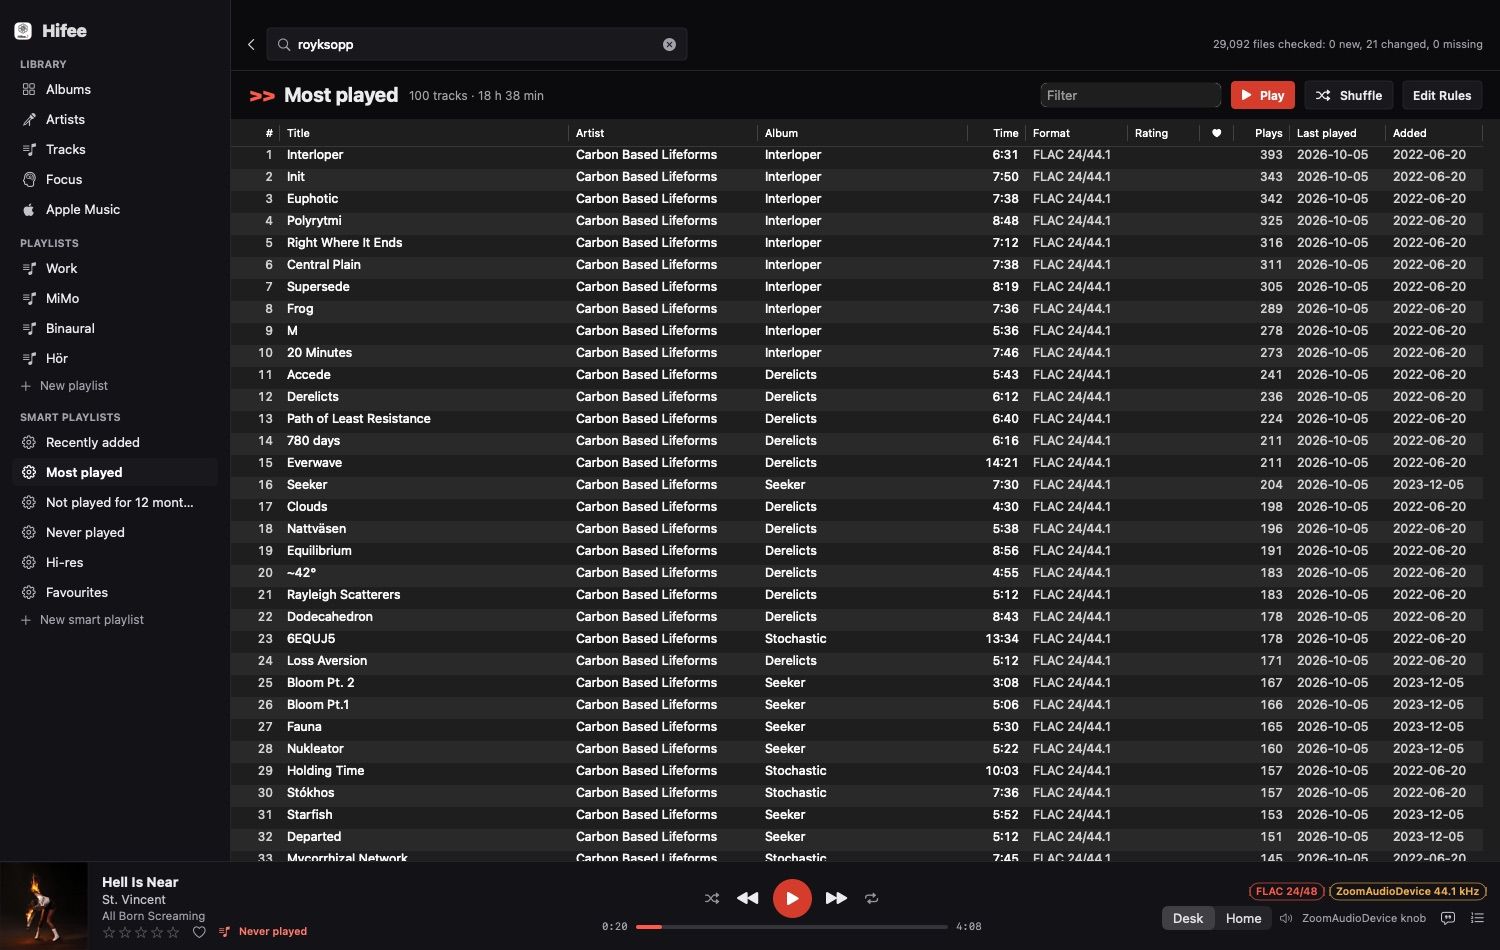Screen dimensions: 1500x950
Task: Open the Tracks library view
Action: coord(65,149)
